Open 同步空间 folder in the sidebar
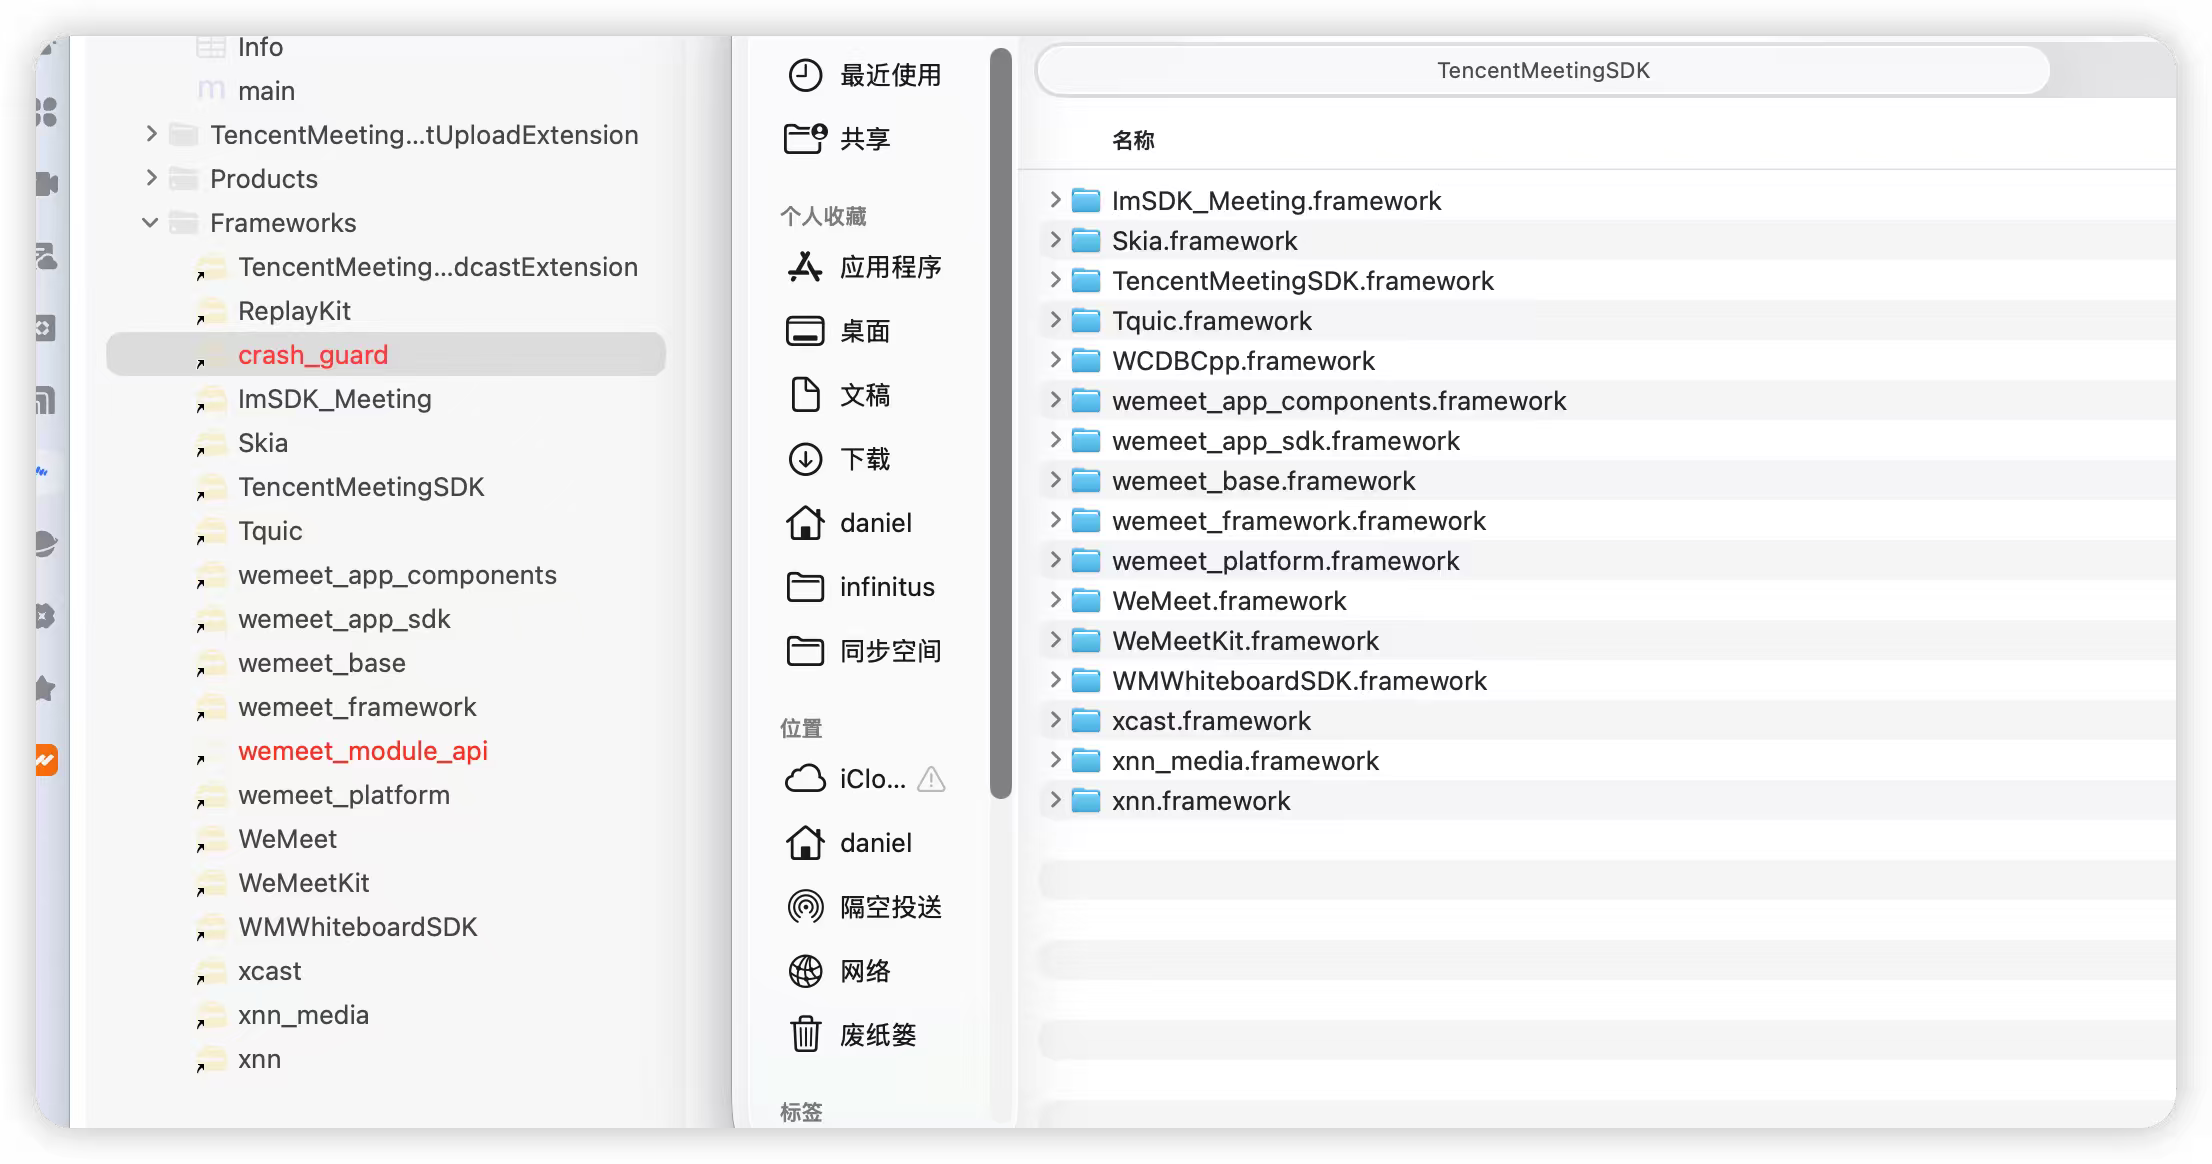 click(x=889, y=651)
